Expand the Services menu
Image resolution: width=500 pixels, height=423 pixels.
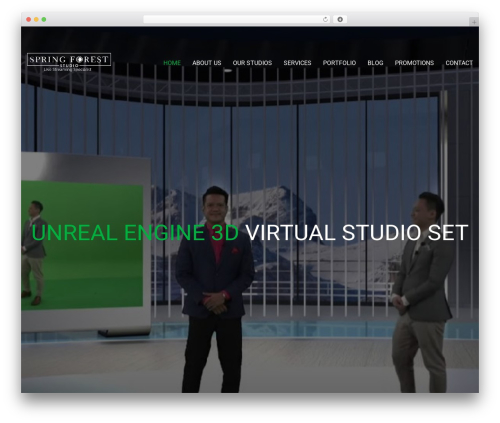tap(297, 63)
